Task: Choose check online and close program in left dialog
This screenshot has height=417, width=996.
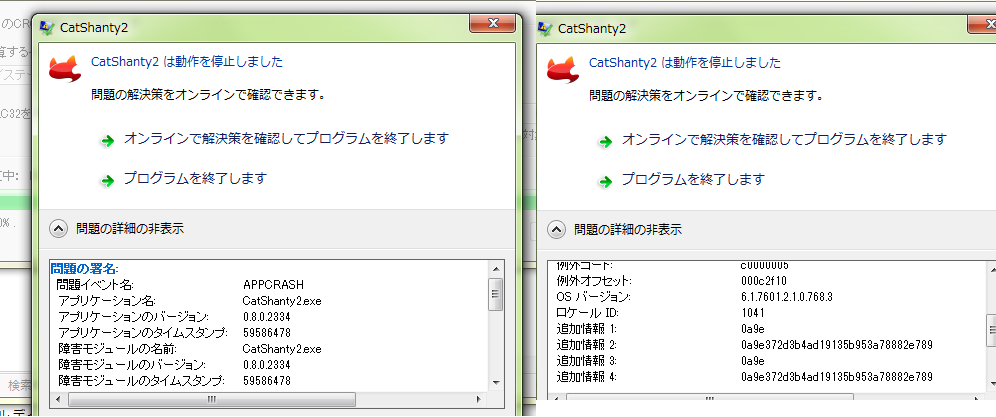Action: pos(286,138)
